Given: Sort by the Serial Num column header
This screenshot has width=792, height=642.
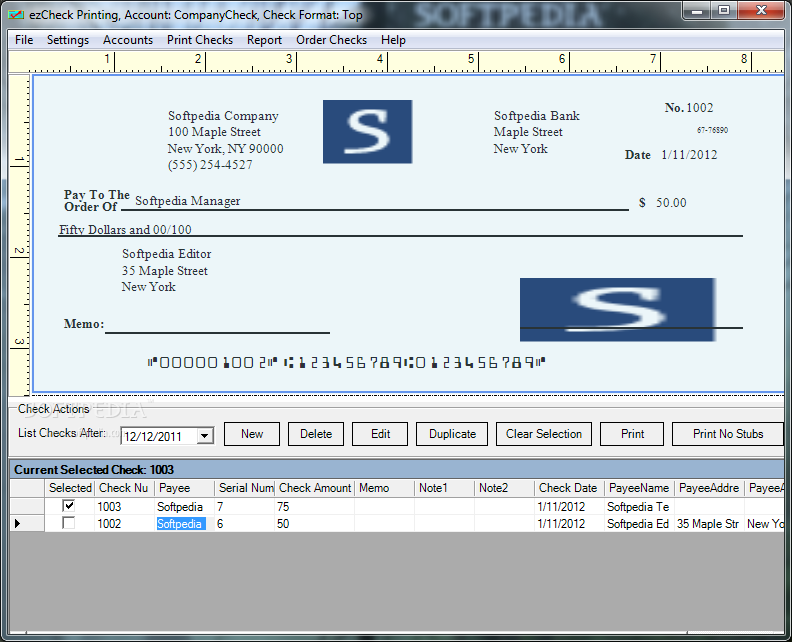Looking at the screenshot, I should pyautogui.click(x=244, y=488).
